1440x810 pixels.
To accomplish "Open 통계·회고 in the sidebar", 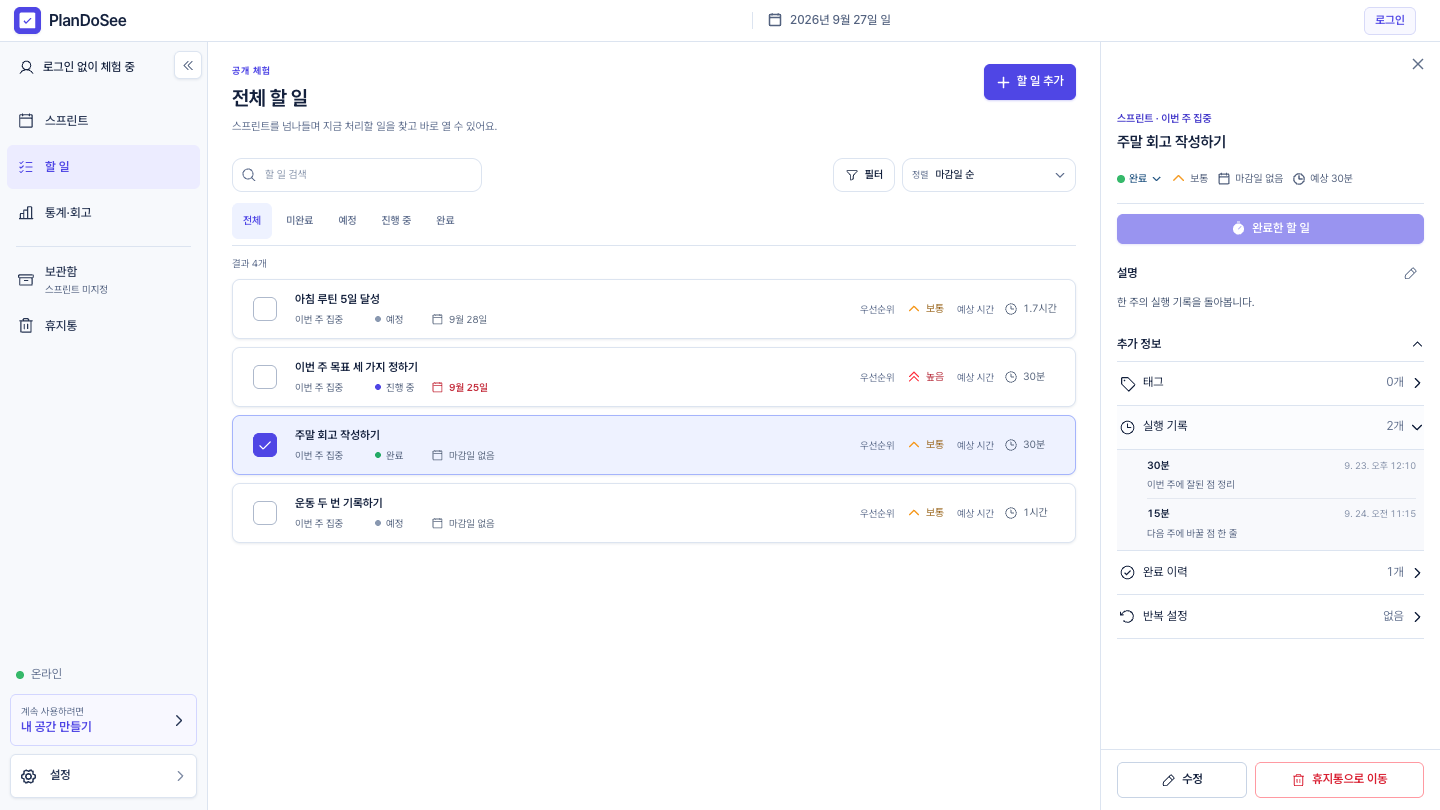I will tap(103, 213).
